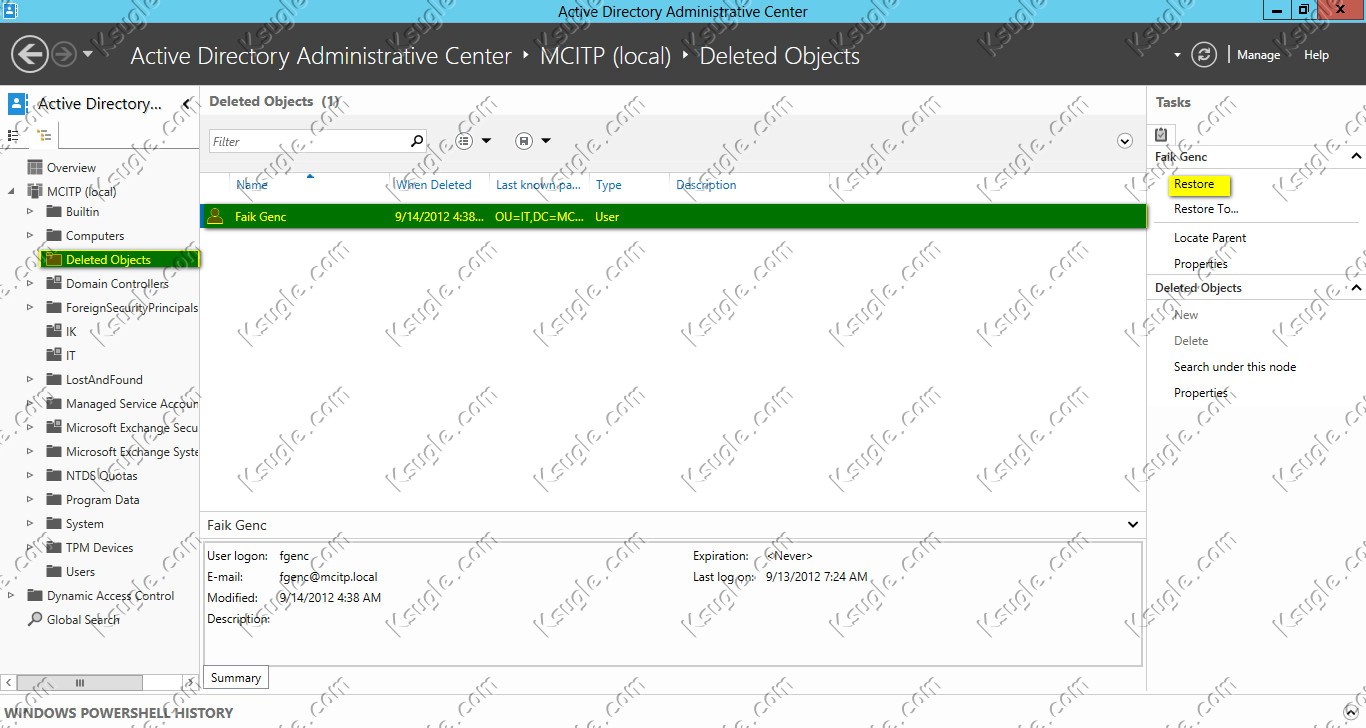1366x728 pixels.
Task: Open the Builtin folder icon
Action: (54, 211)
